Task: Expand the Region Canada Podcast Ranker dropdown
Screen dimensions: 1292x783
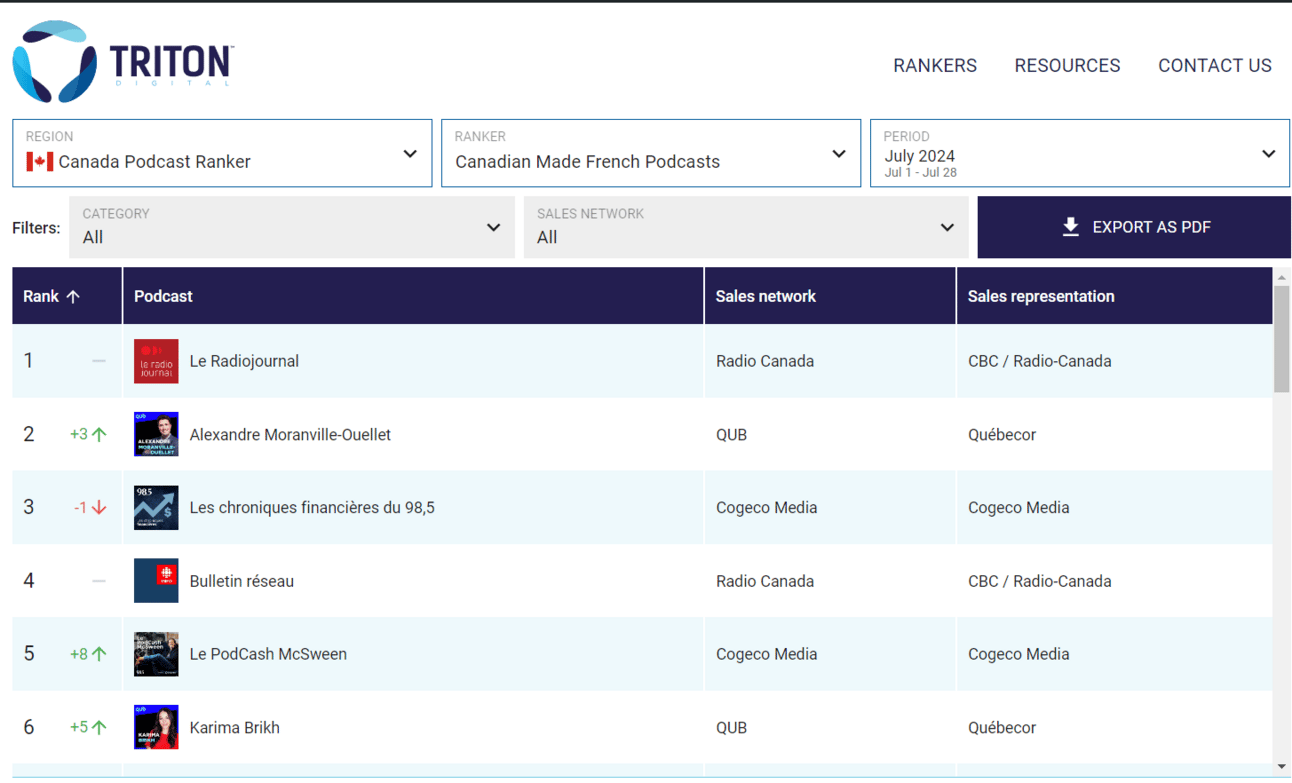Action: [x=222, y=154]
